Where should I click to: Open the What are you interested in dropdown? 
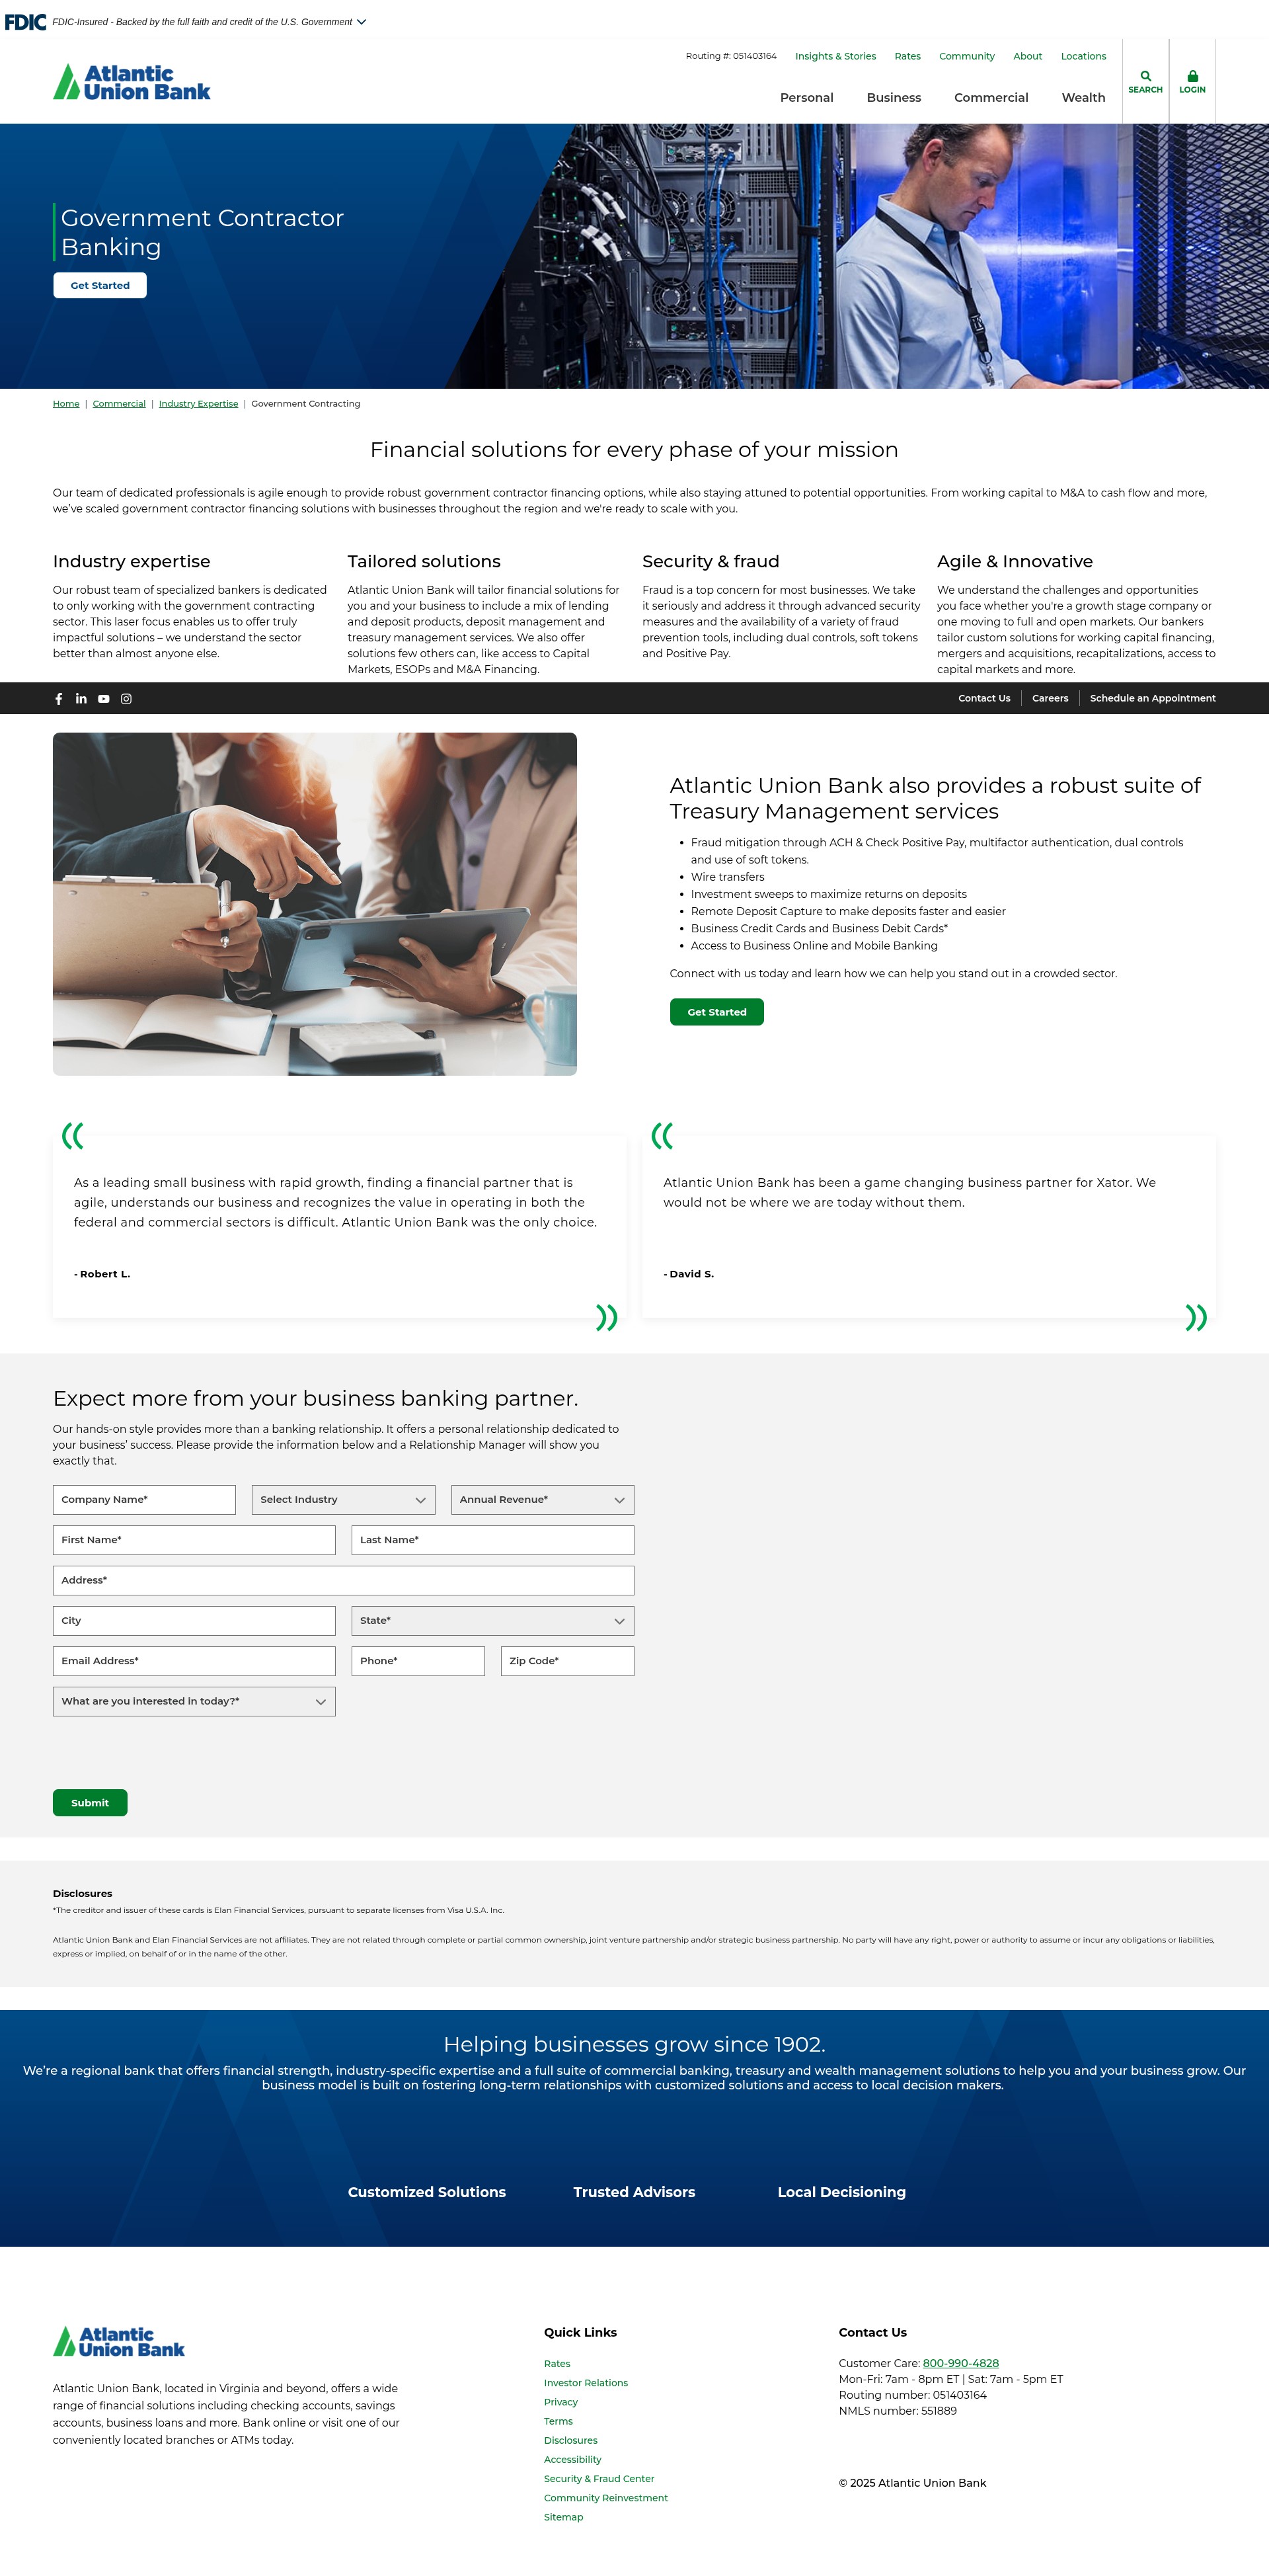(x=194, y=1702)
